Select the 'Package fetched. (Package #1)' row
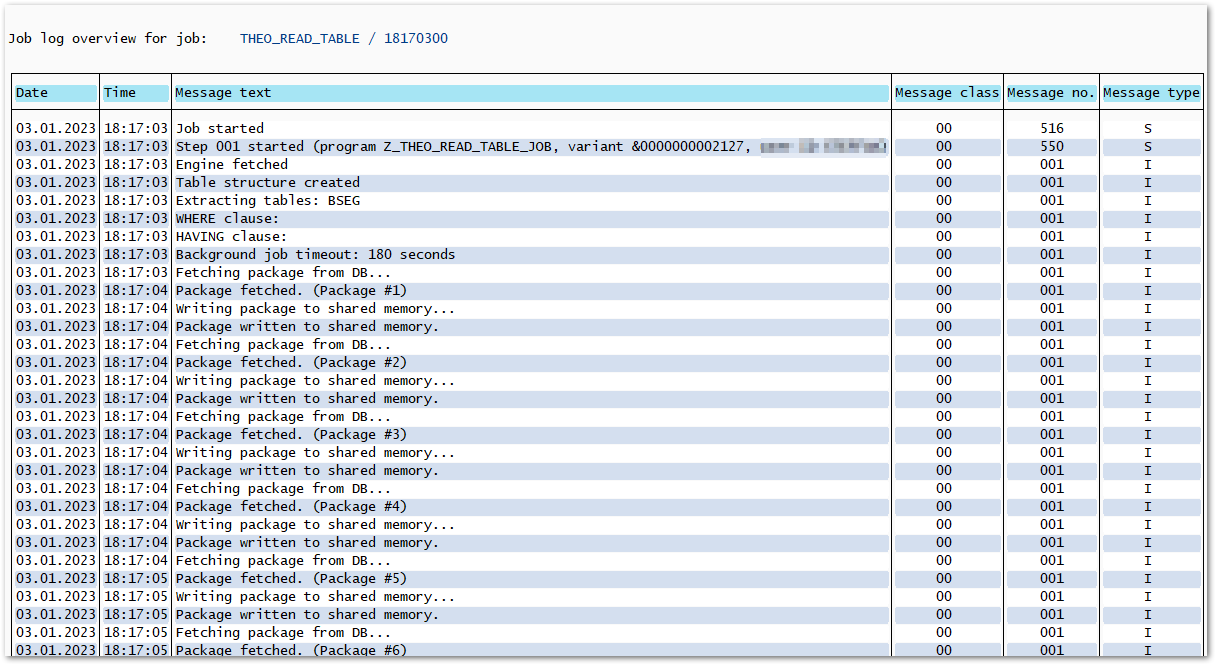The image size is (1216, 665). (x=291, y=290)
